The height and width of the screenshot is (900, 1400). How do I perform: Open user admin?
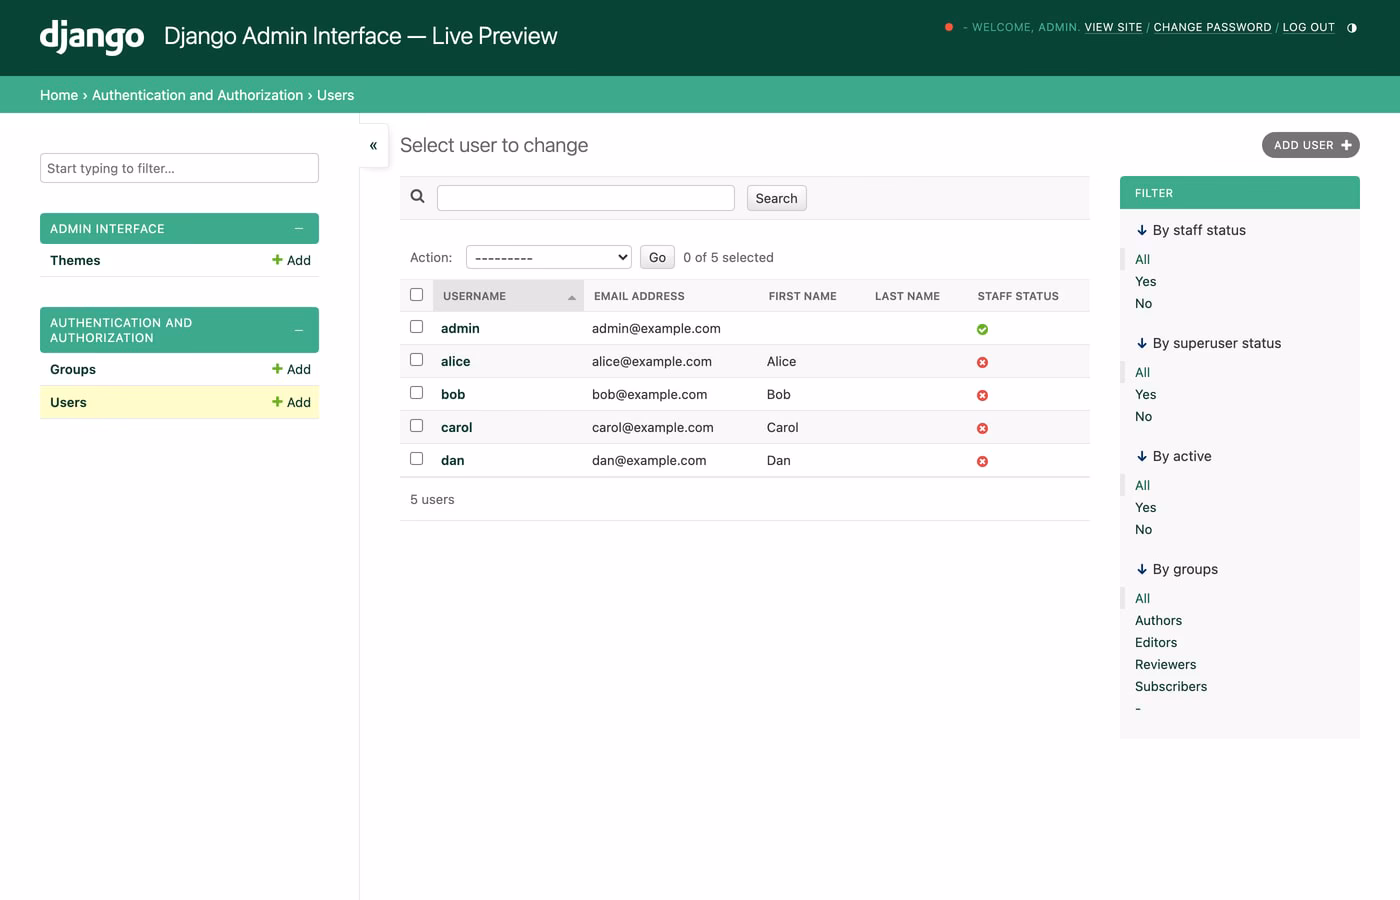click(x=460, y=328)
